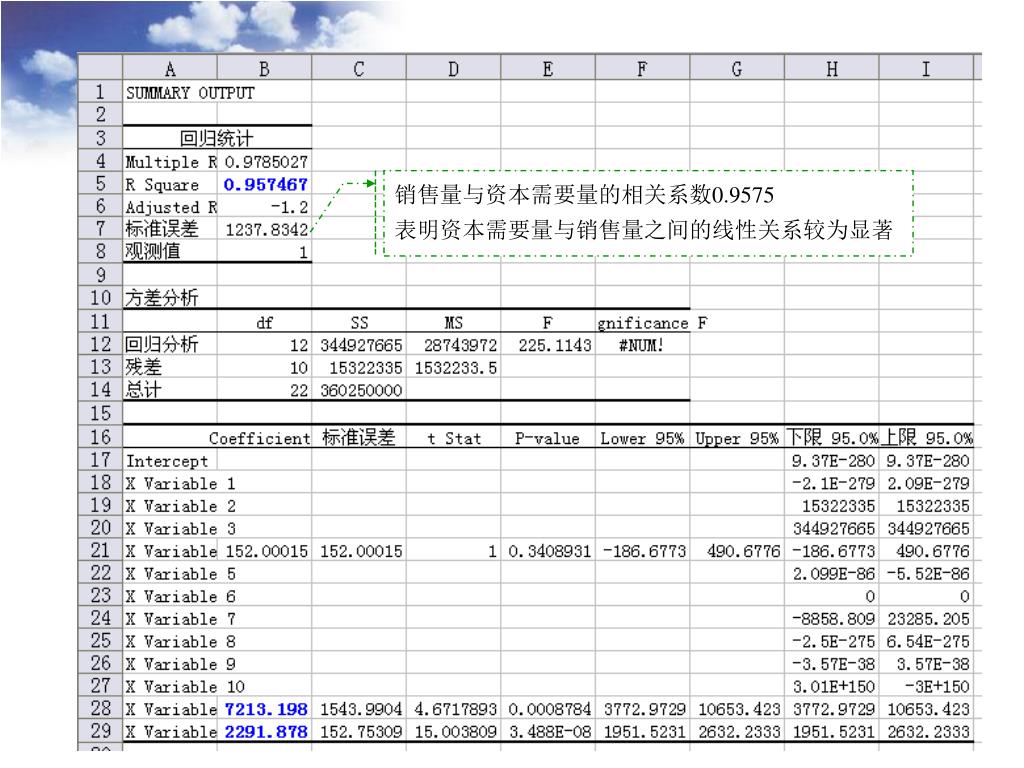Click the 下限 95.0% header cell
The width and height of the screenshot is (1024, 768).
[x=832, y=438]
